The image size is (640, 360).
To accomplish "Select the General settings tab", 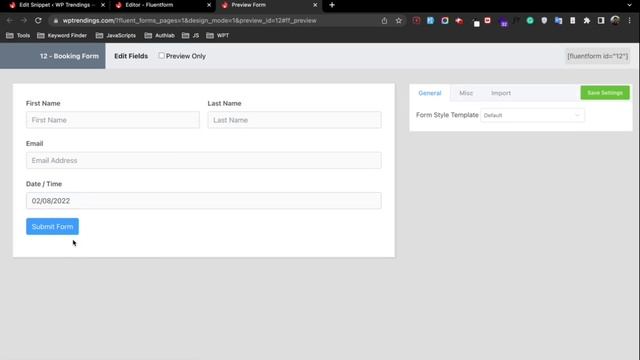I will pos(430,93).
